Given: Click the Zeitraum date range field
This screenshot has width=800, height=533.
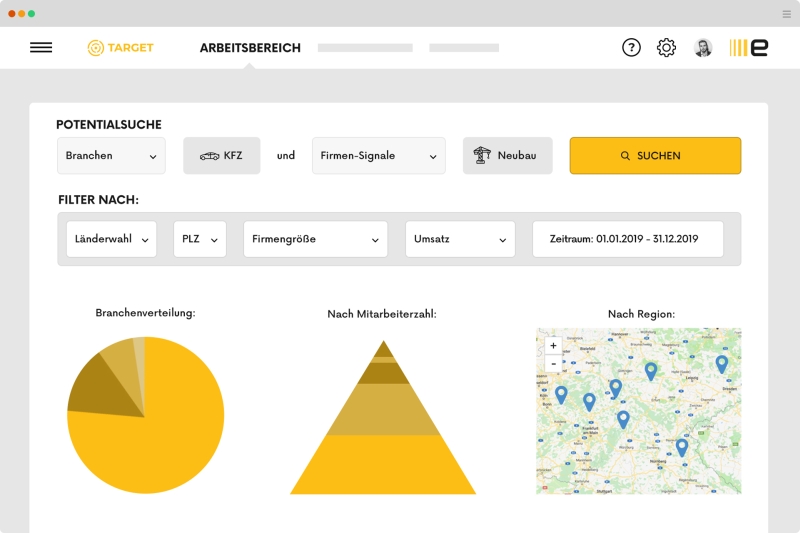Looking at the screenshot, I should pos(627,240).
